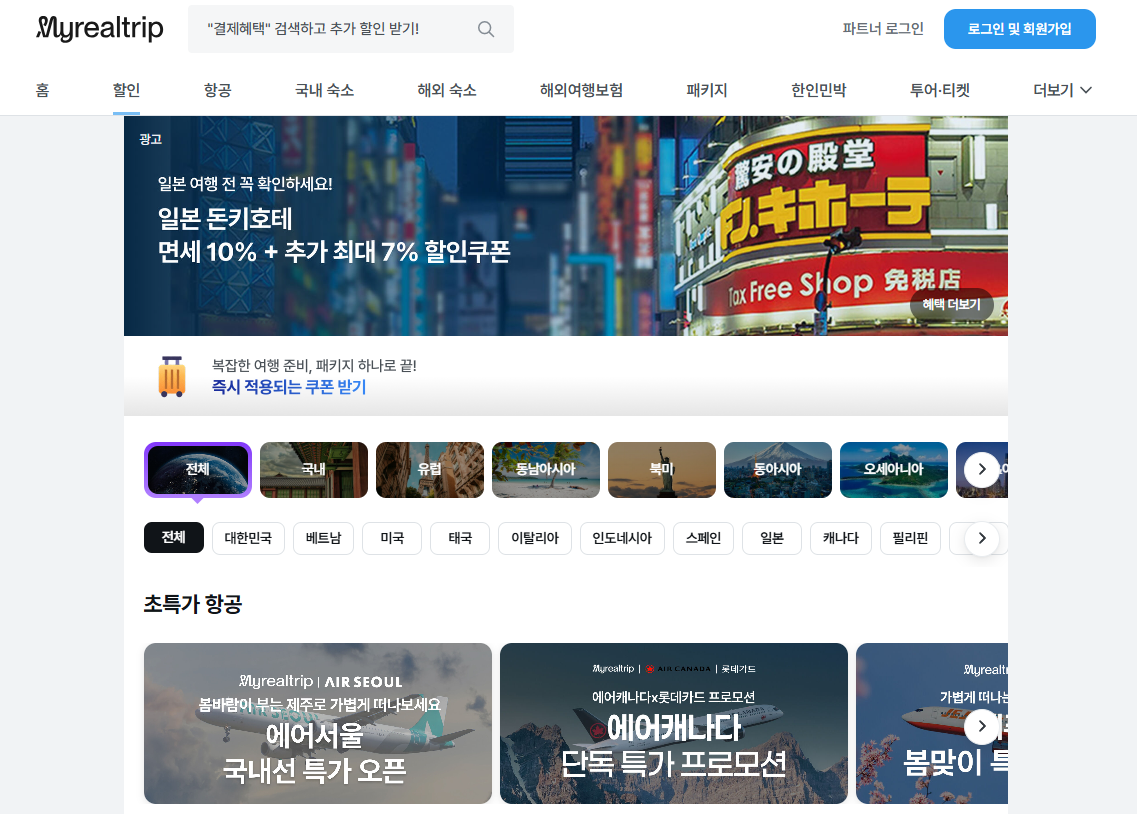Open the 항공 tab
Image resolution: width=1137 pixels, height=814 pixels.
[x=218, y=90]
